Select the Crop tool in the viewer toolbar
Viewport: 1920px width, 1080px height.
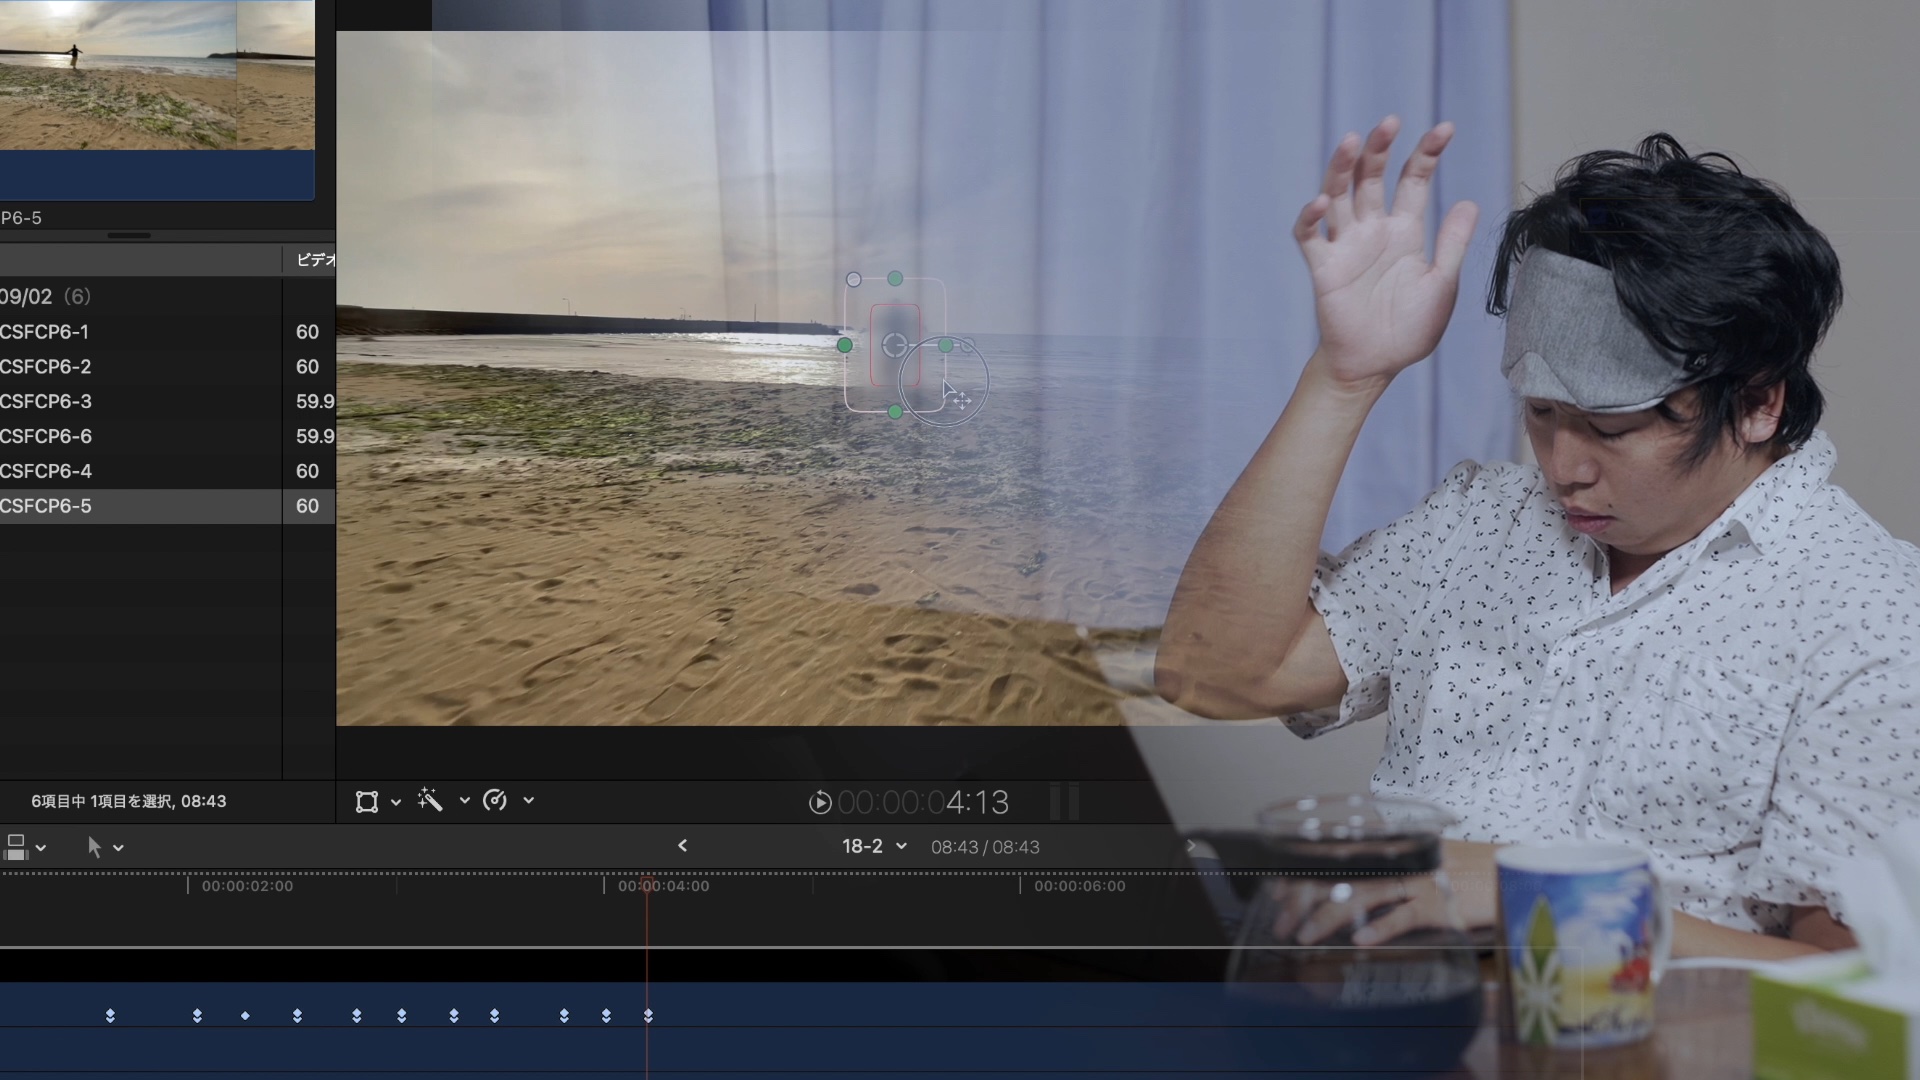[x=368, y=801]
